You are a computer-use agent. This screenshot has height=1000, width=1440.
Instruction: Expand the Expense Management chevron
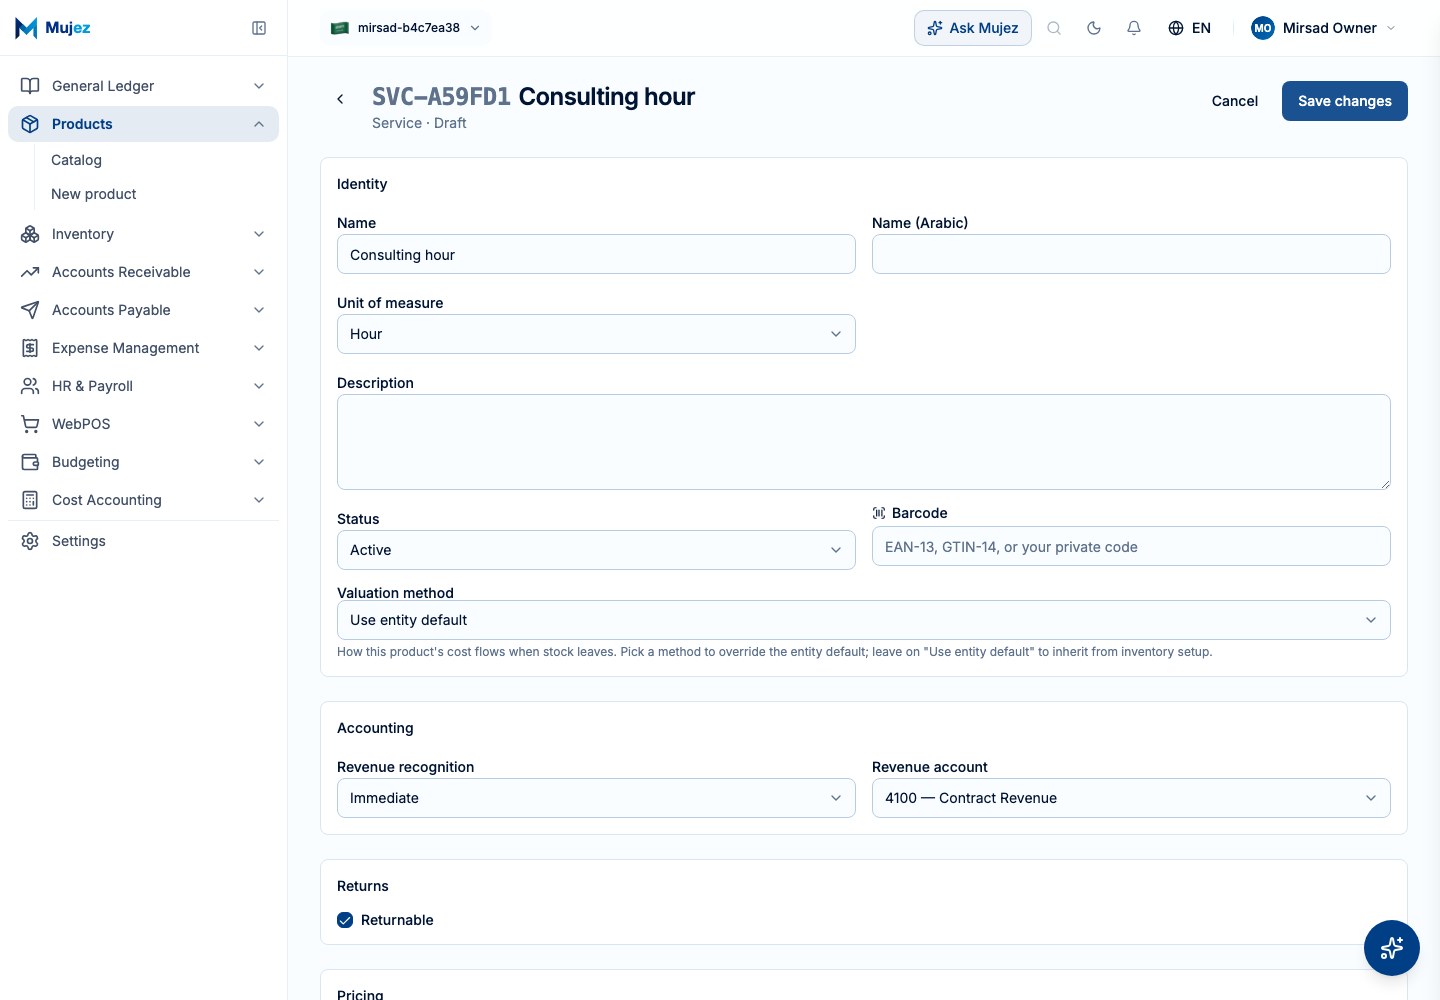click(259, 348)
